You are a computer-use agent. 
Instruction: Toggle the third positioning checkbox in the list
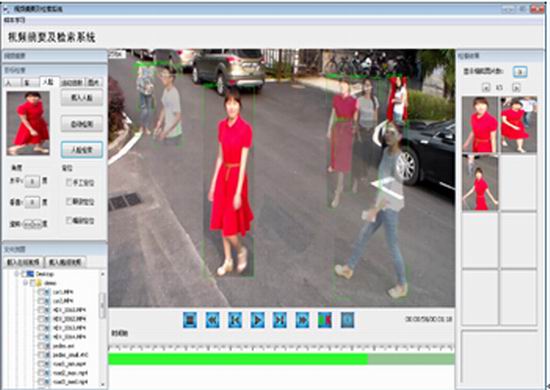click(x=69, y=220)
